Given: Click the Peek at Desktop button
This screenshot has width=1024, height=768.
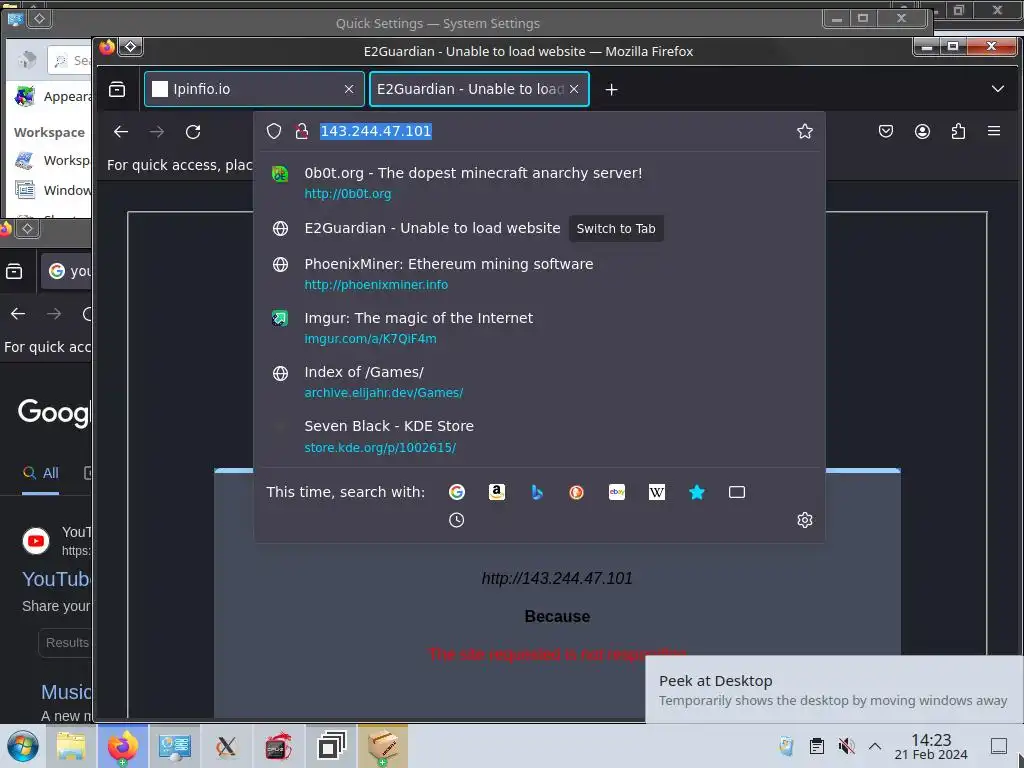Looking at the screenshot, I should point(999,746).
